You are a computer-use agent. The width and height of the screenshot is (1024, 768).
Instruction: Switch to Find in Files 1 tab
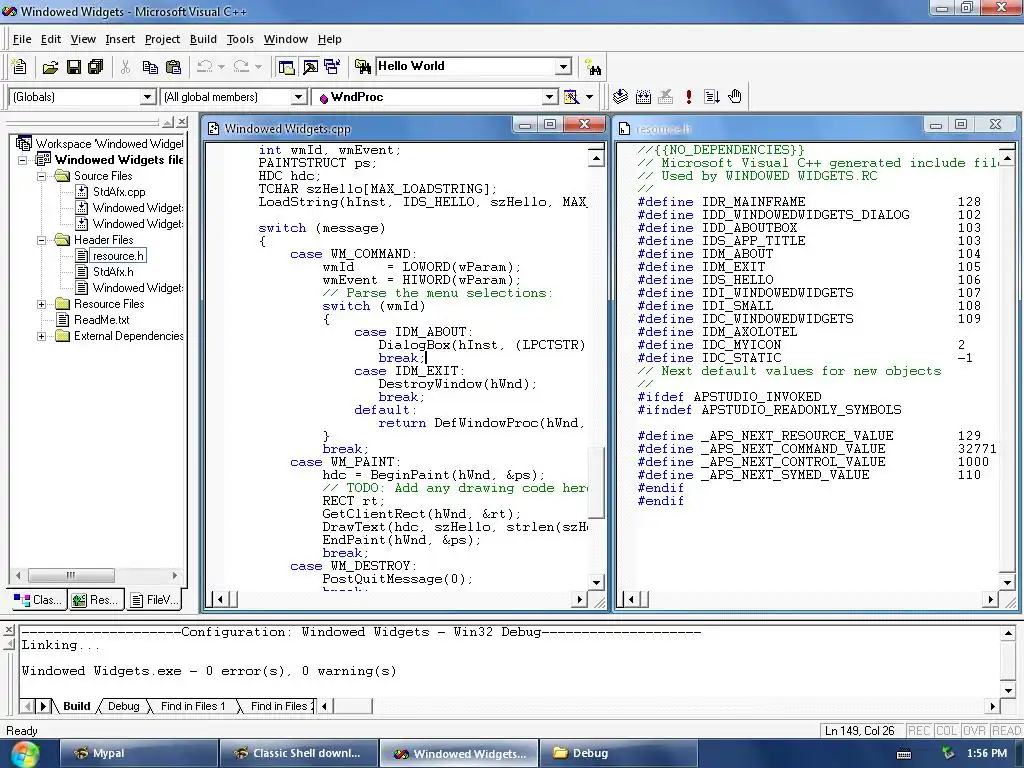pyautogui.click(x=193, y=706)
